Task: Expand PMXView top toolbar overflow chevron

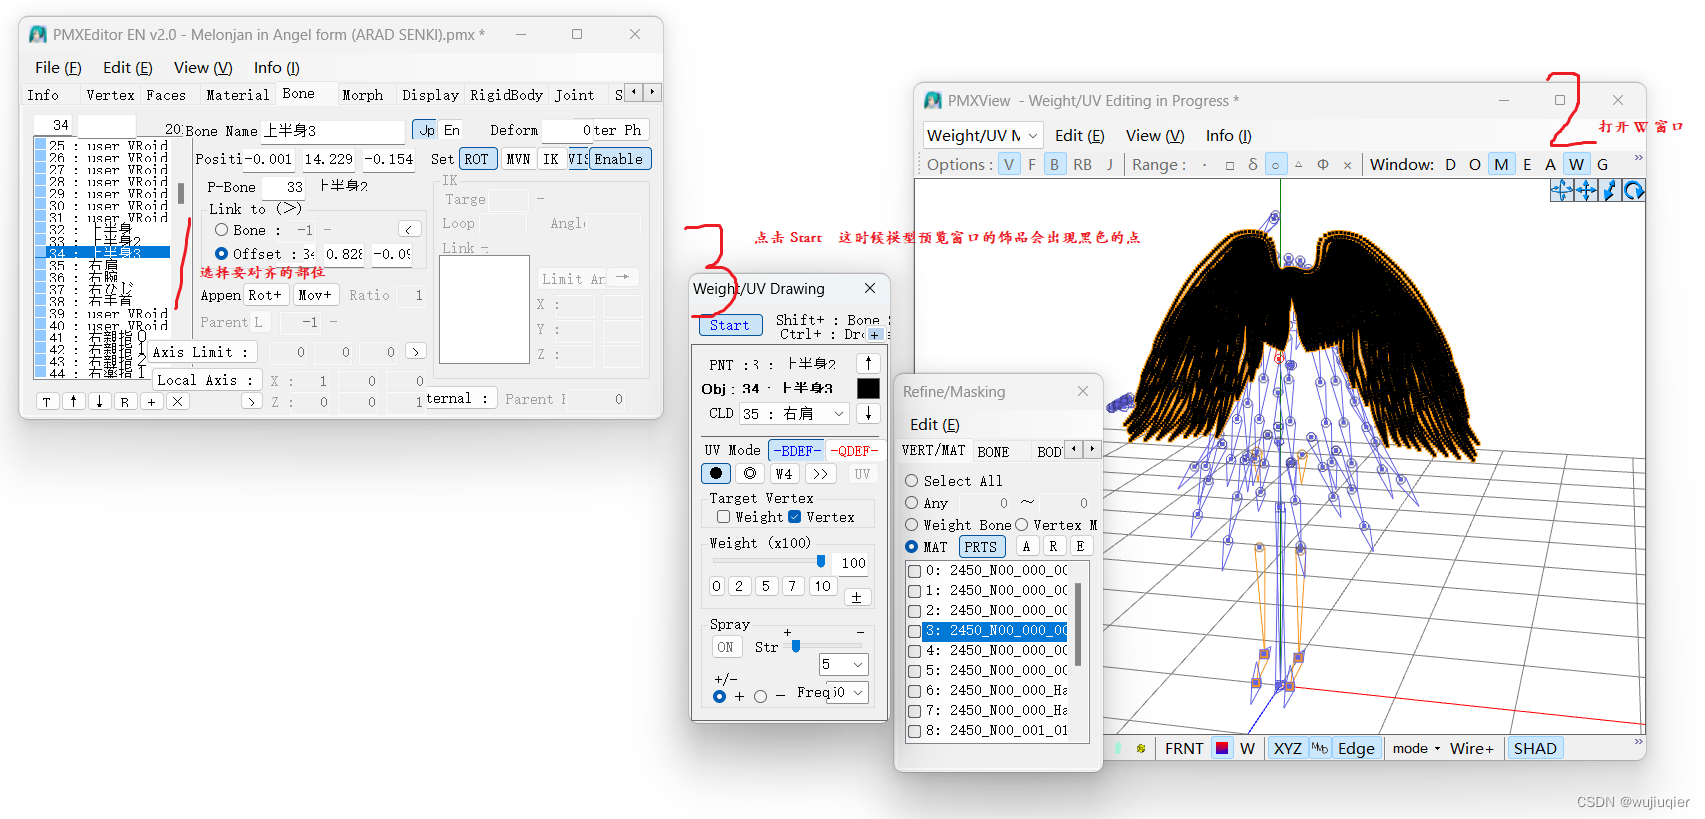Action: [1638, 158]
